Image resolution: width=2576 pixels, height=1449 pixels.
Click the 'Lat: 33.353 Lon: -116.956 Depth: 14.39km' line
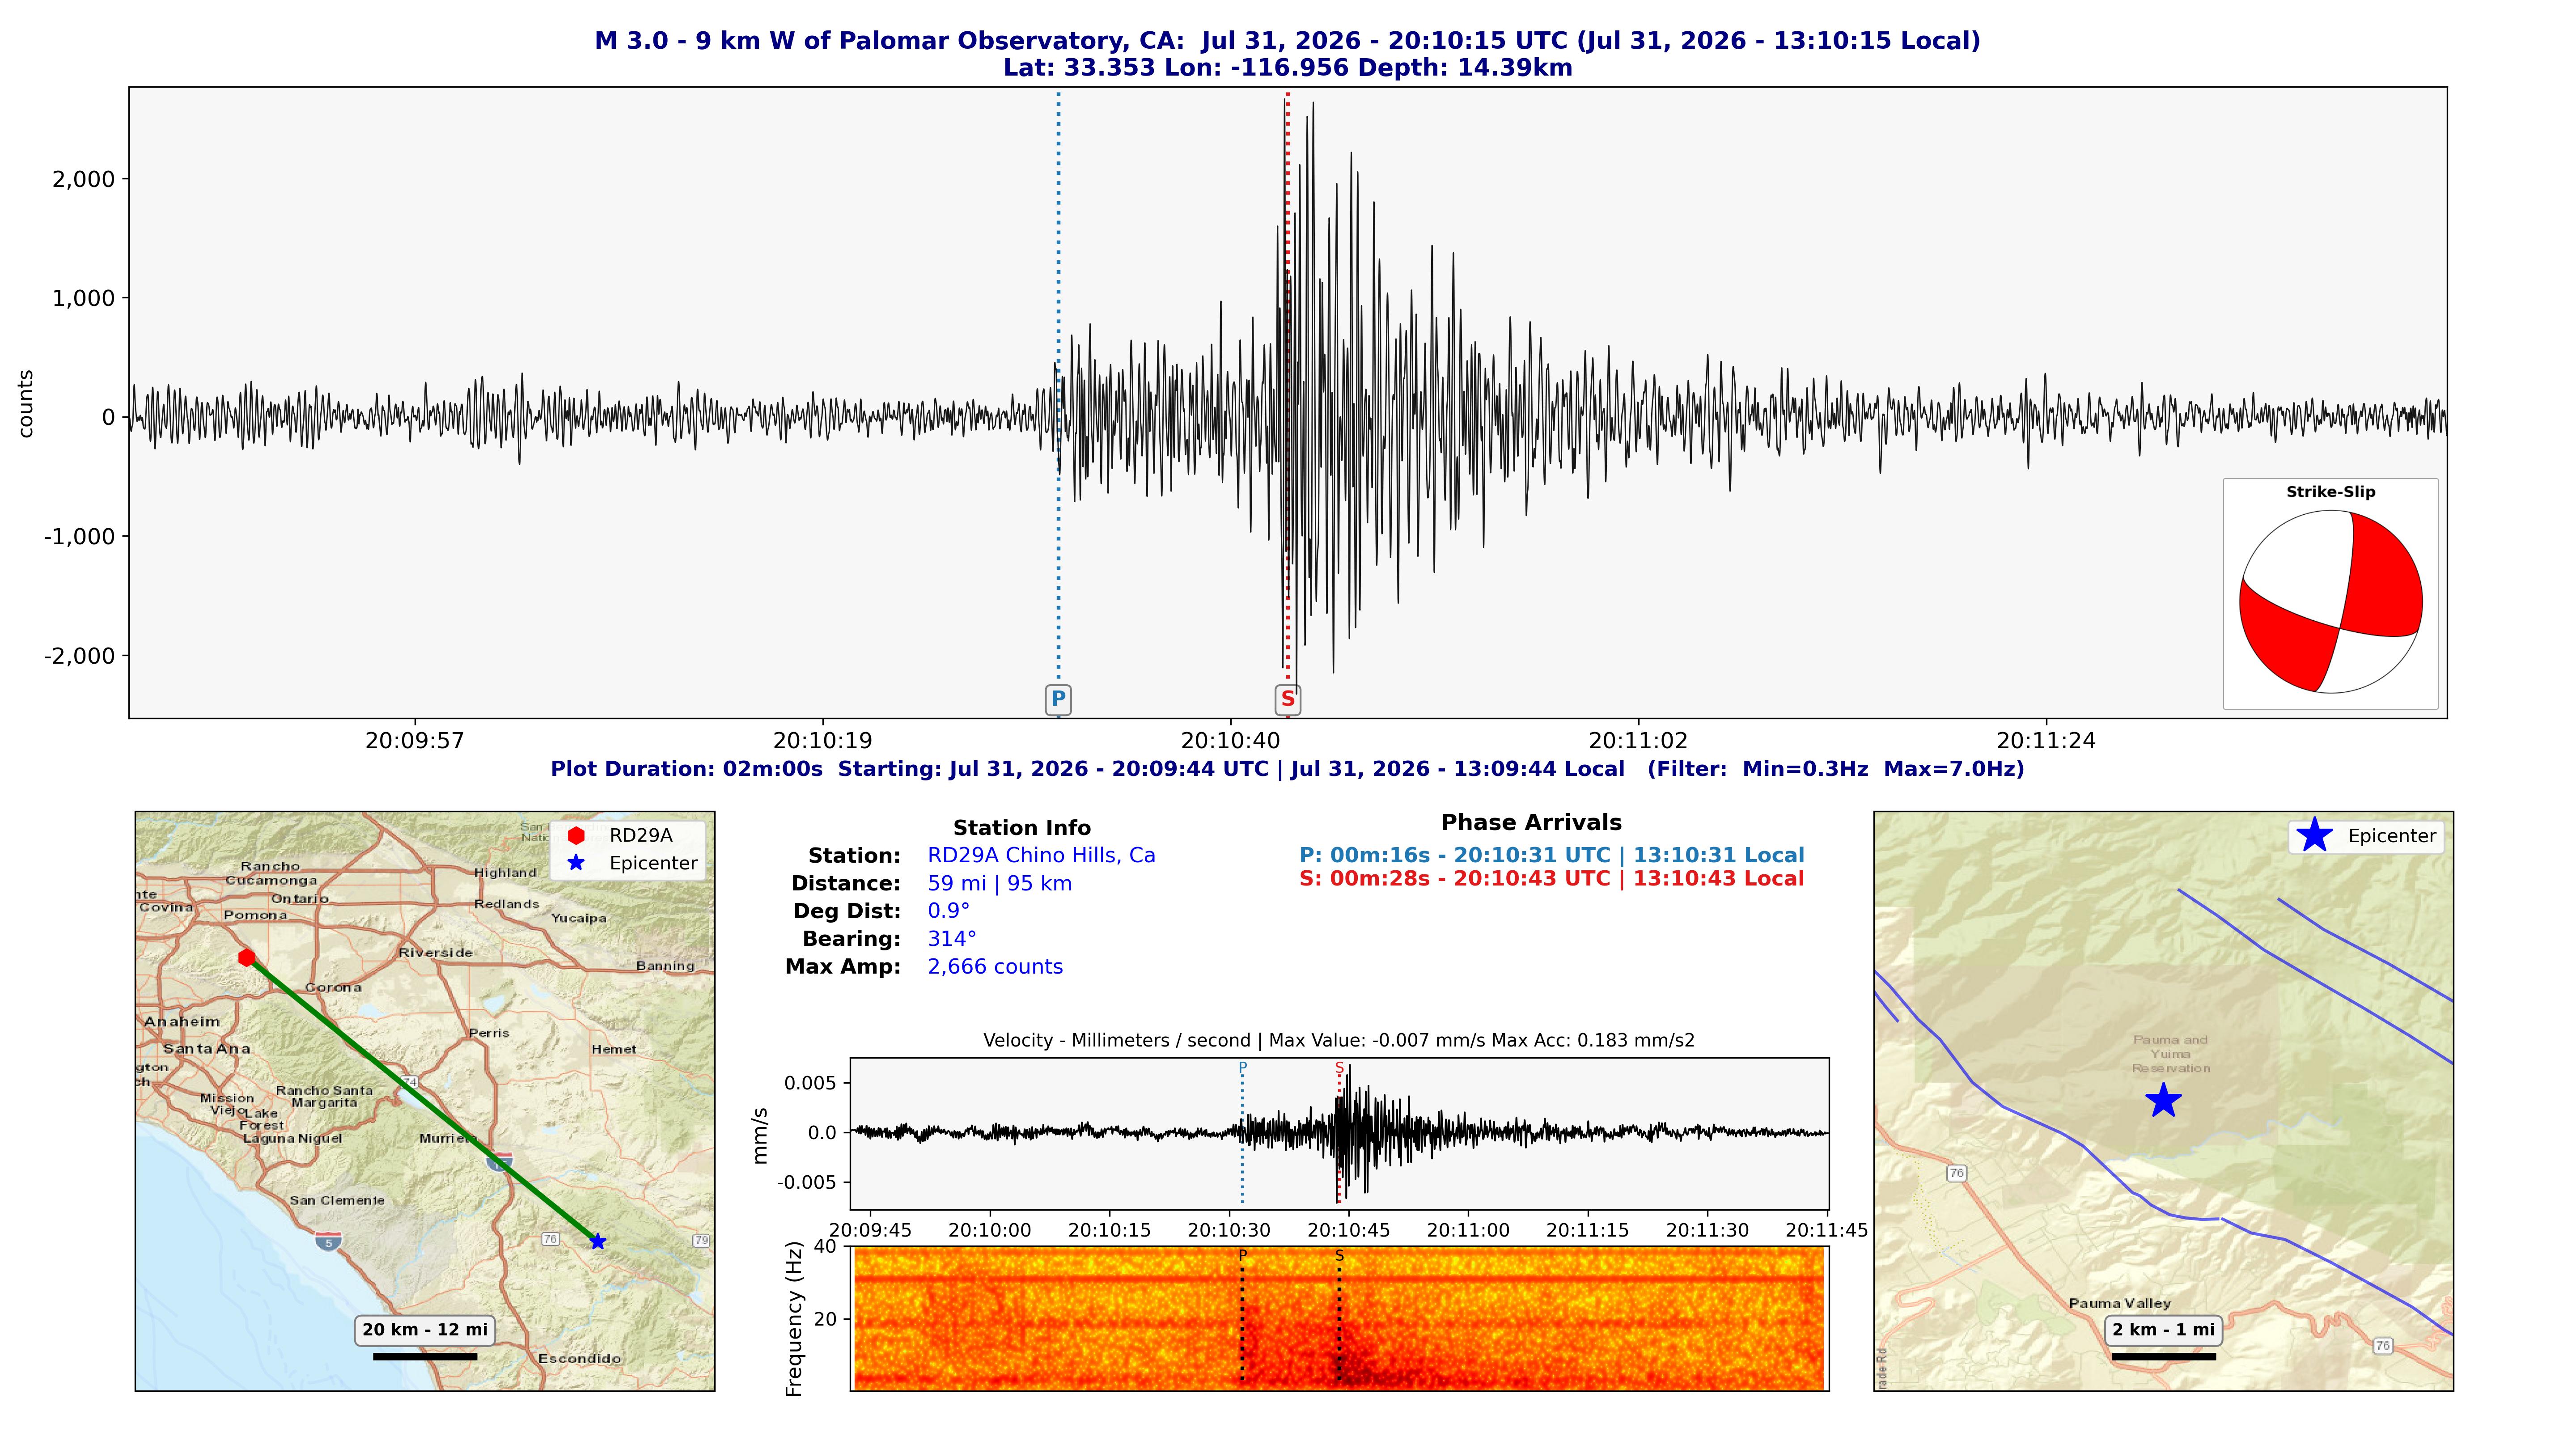tap(1288, 68)
